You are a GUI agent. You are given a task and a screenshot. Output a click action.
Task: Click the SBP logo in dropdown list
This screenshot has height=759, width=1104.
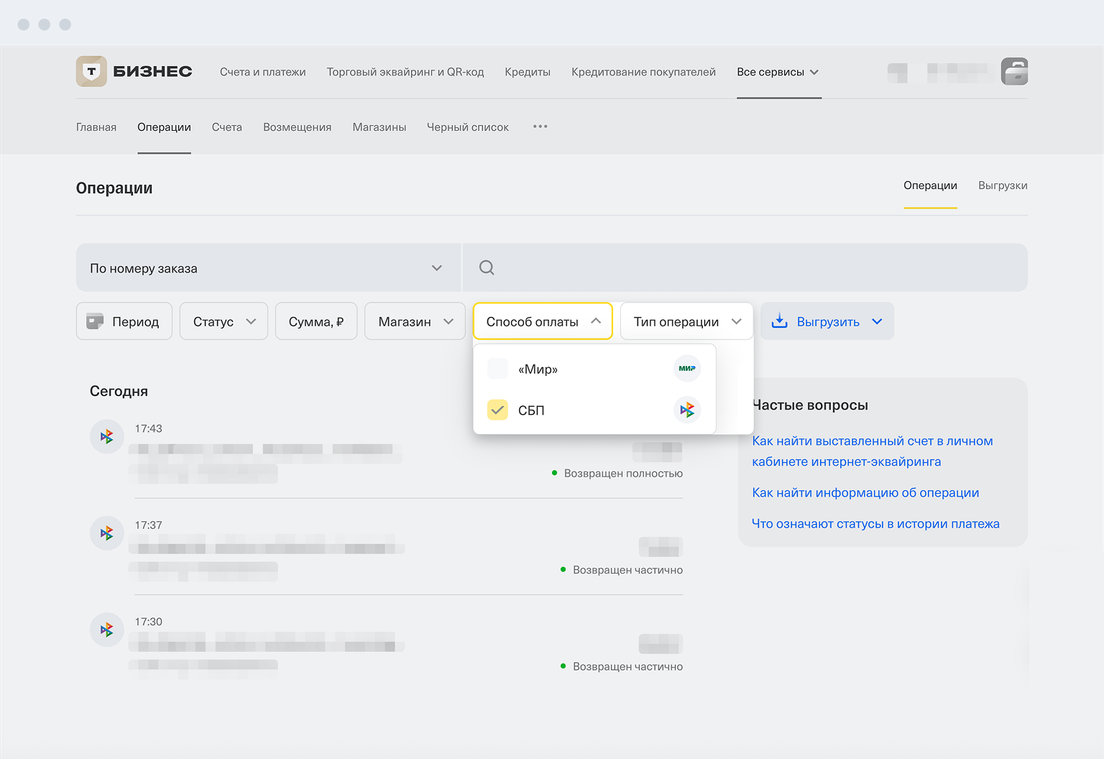(x=687, y=410)
